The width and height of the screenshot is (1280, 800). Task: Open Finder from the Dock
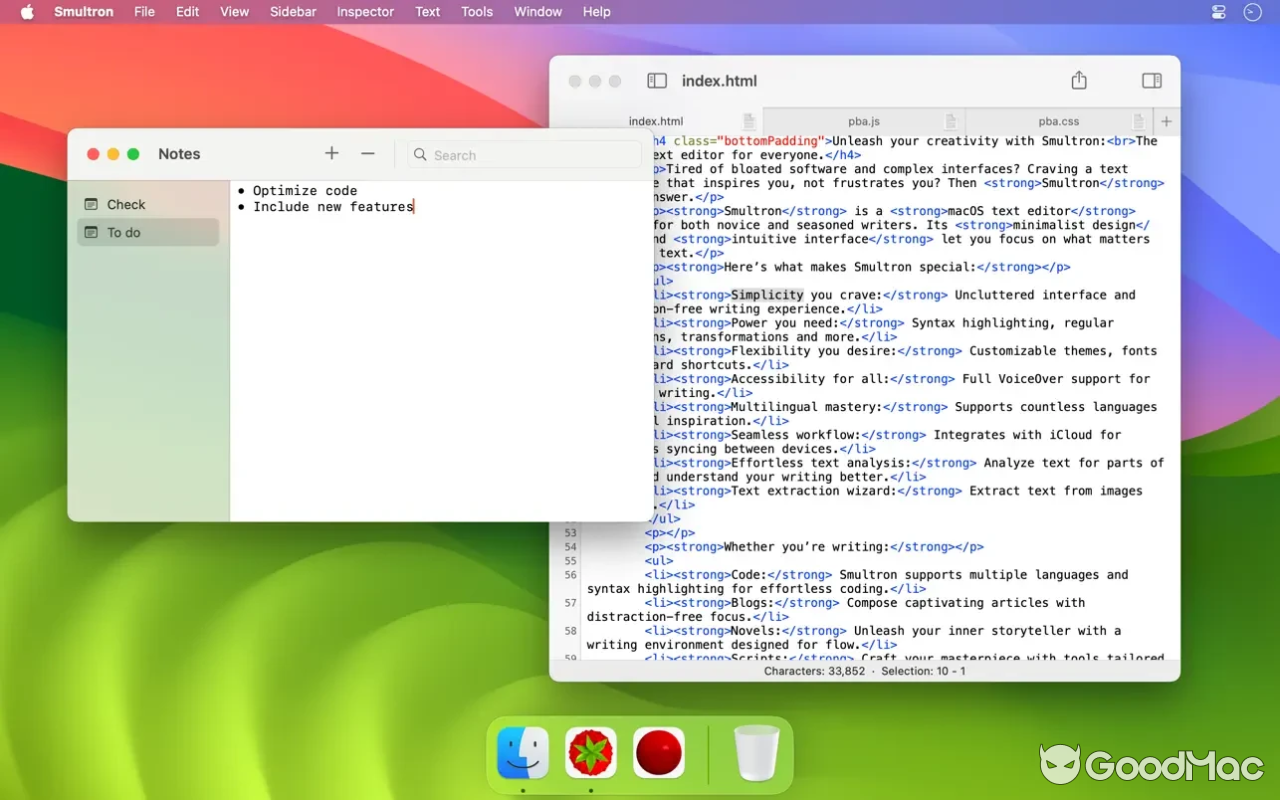(522, 752)
